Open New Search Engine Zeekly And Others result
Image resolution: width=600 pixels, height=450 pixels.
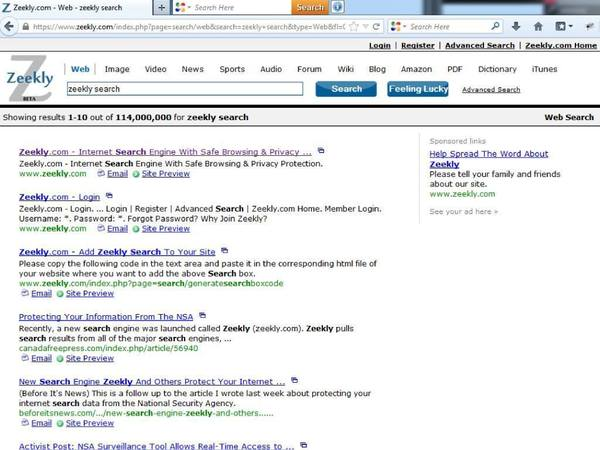tap(152, 382)
